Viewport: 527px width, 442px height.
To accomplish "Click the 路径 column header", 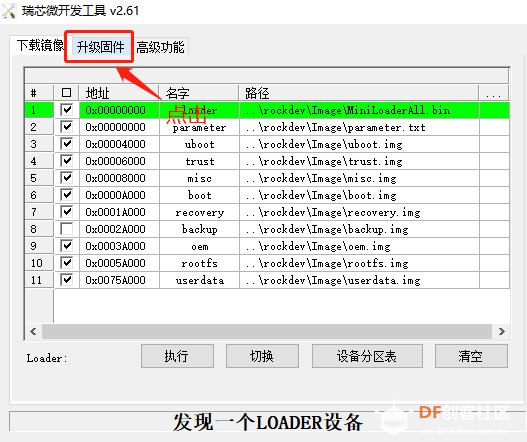I will pyautogui.click(x=359, y=93).
